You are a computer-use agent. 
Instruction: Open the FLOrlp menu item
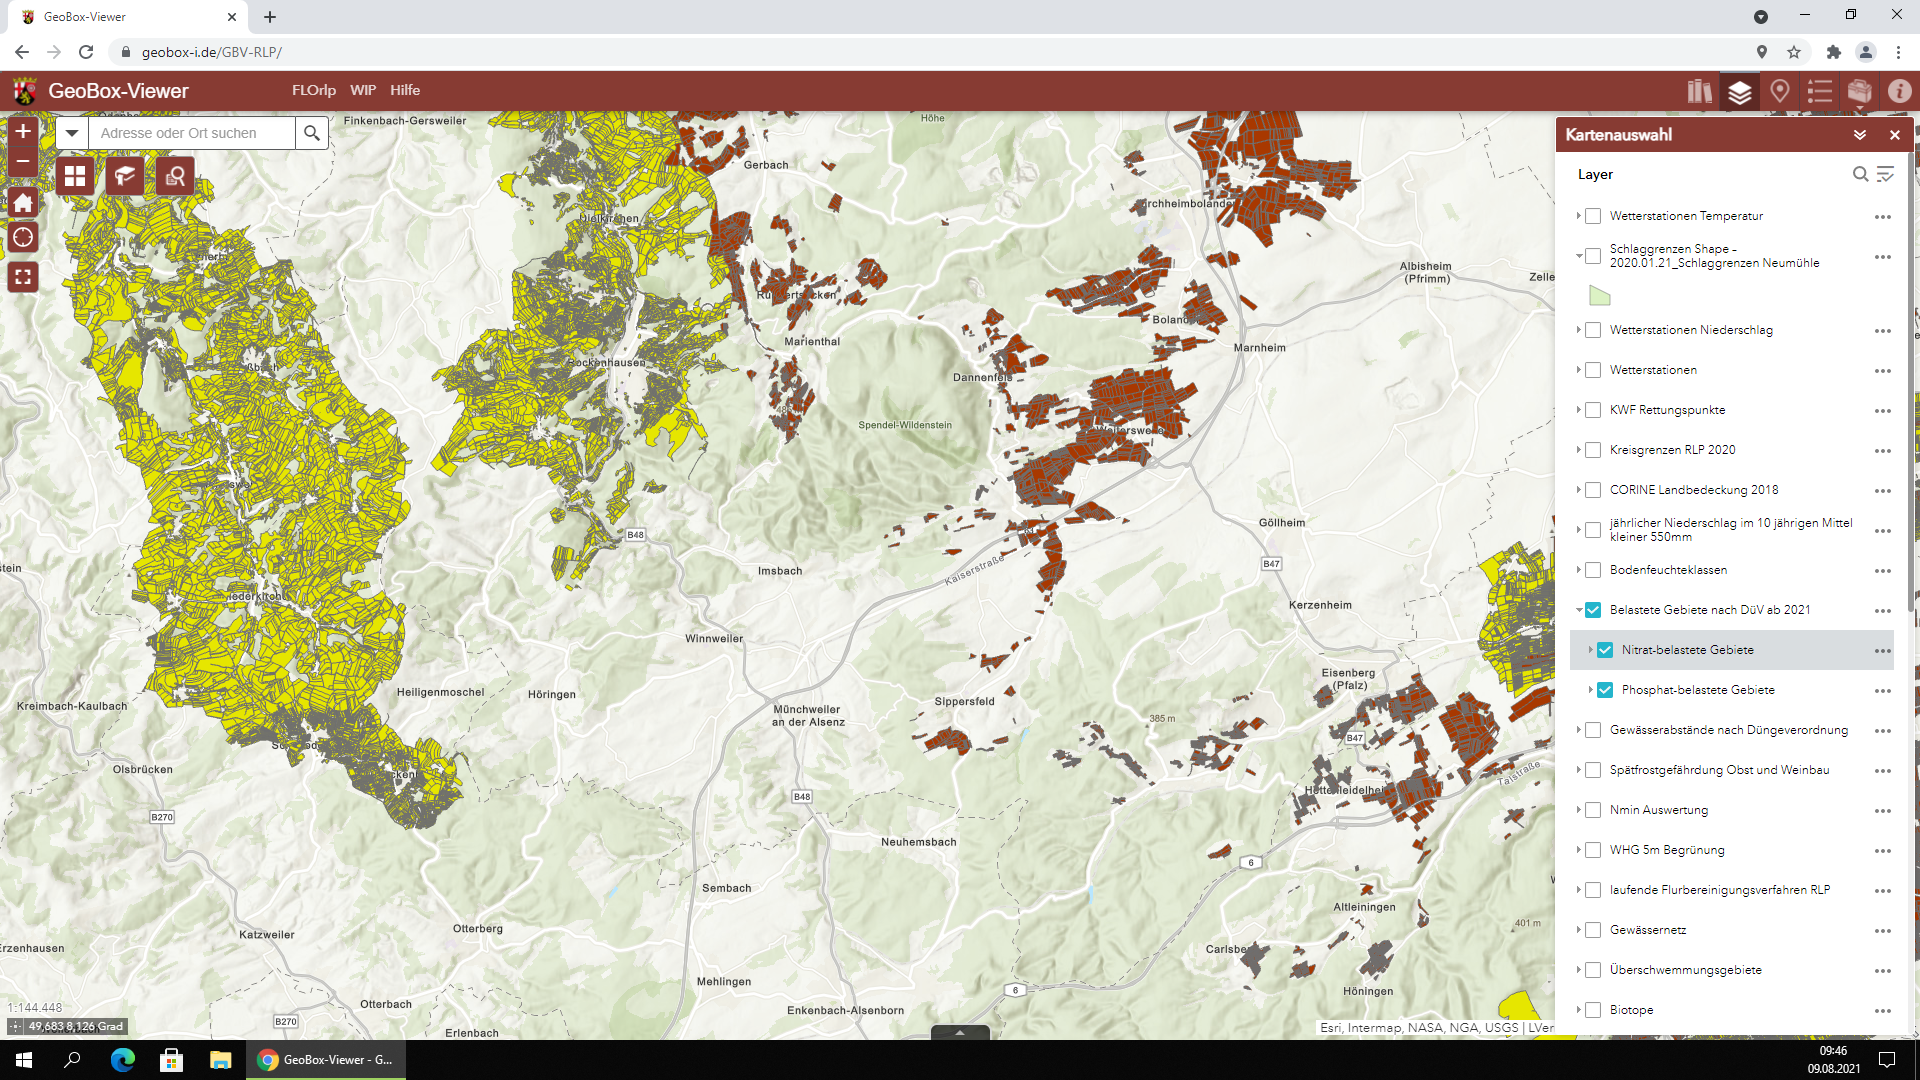tap(313, 90)
